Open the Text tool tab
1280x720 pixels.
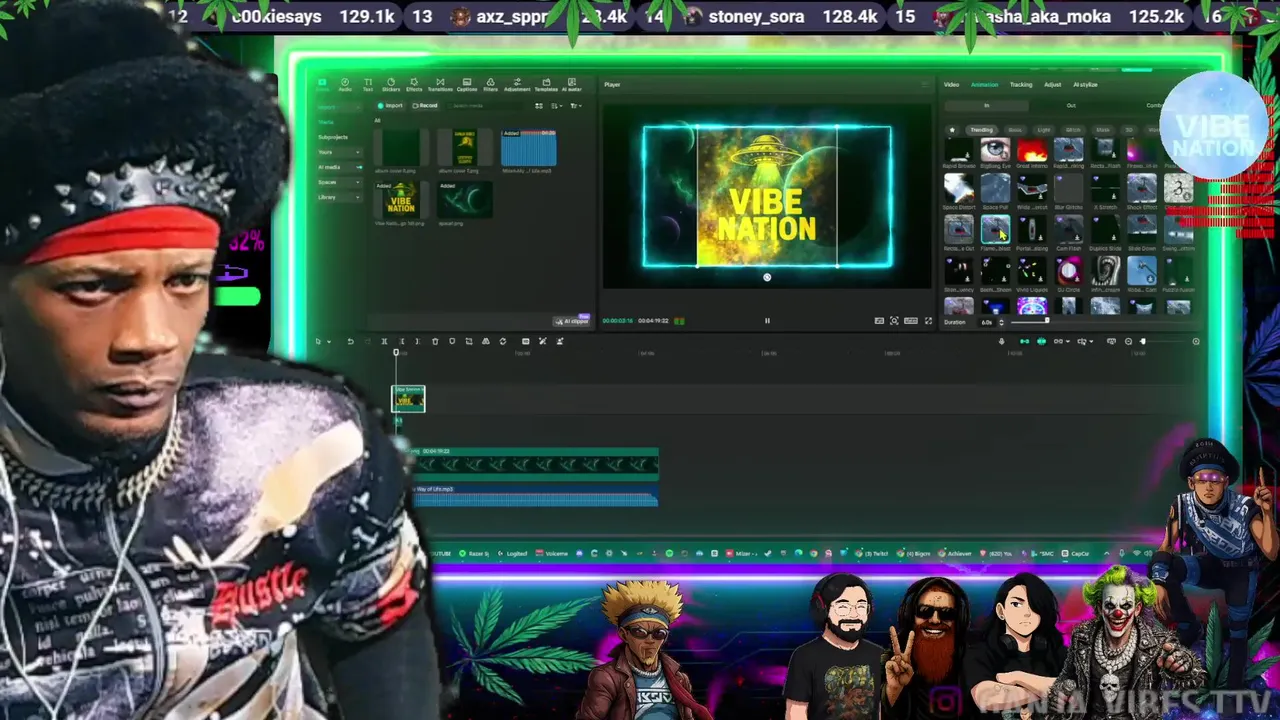[x=368, y=84]
